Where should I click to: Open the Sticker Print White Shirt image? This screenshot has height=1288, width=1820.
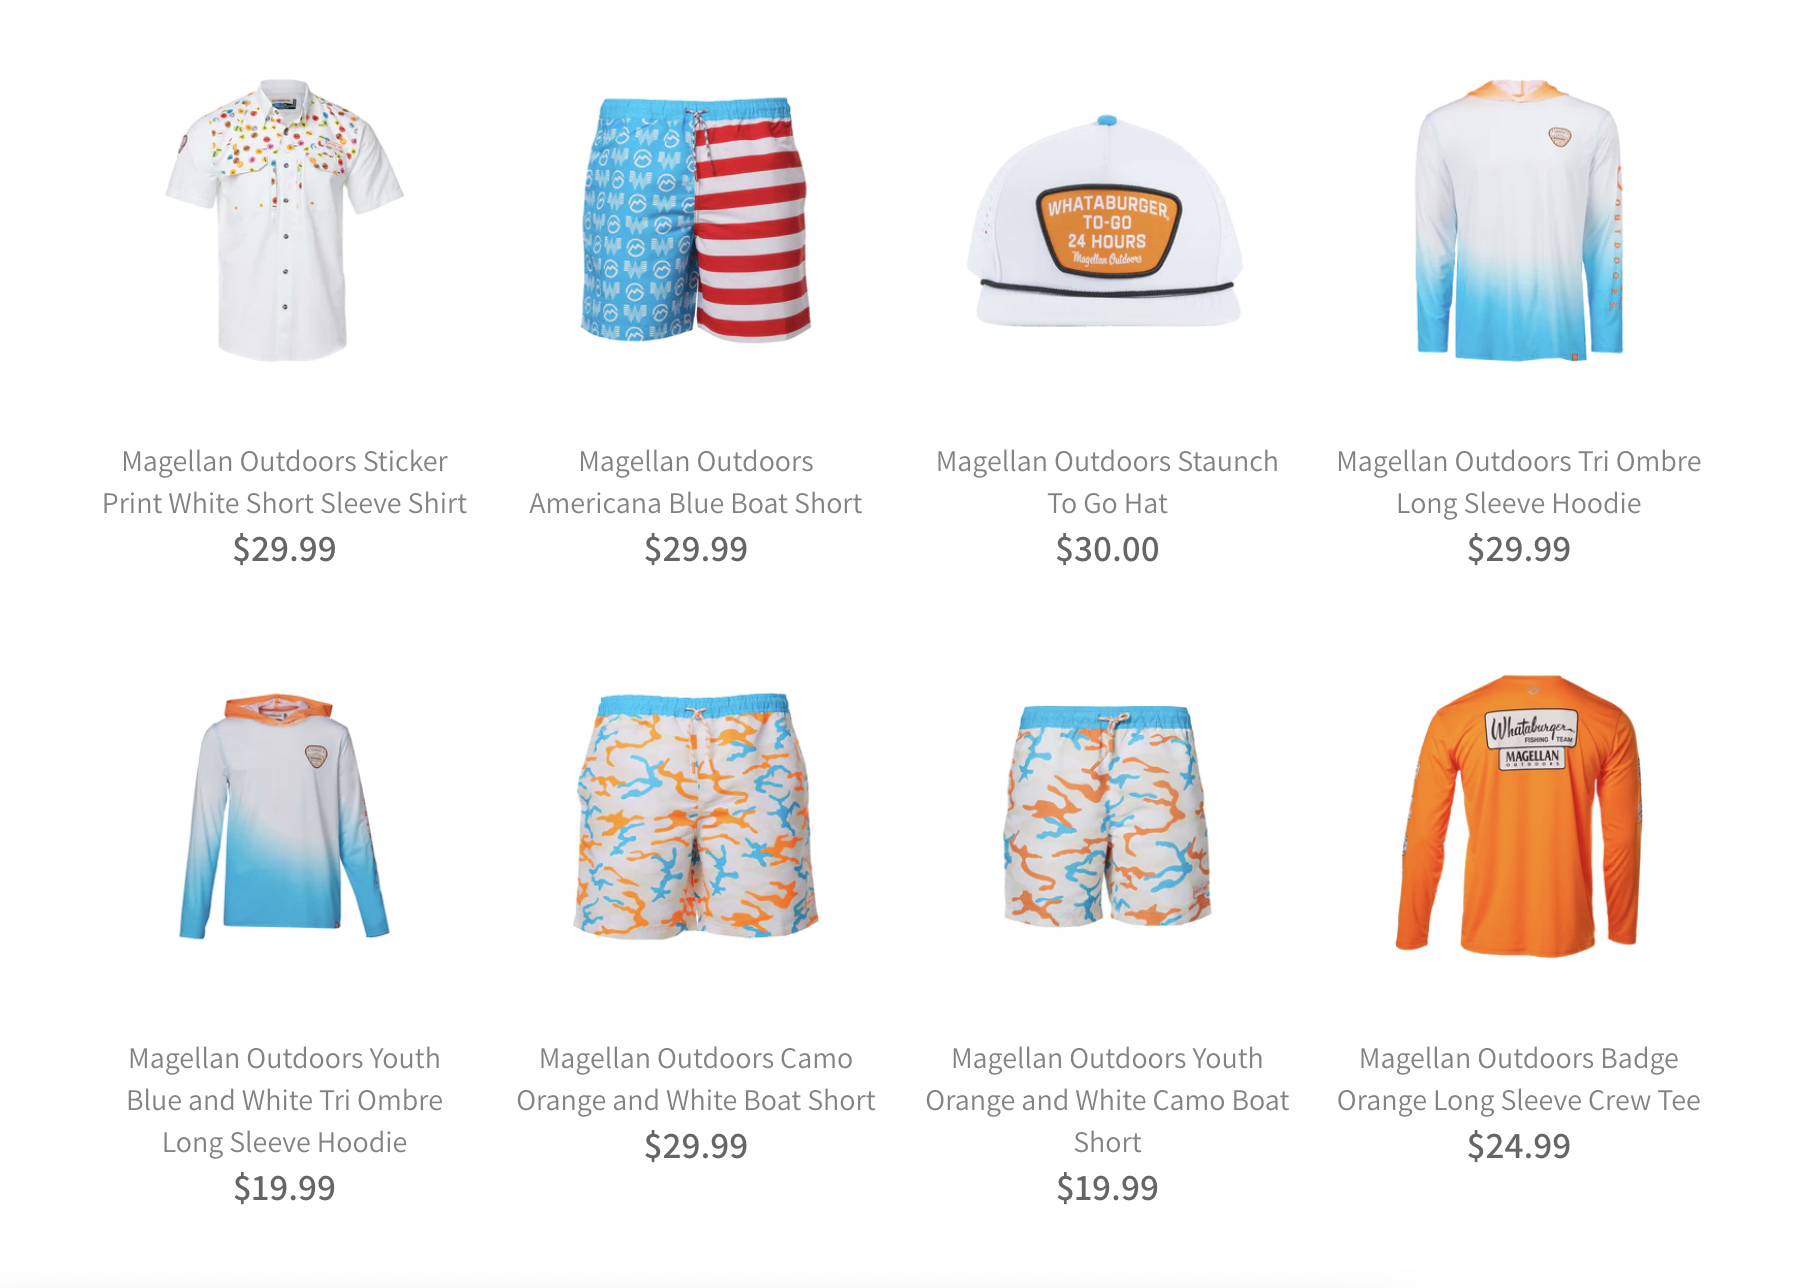point(284,220)
